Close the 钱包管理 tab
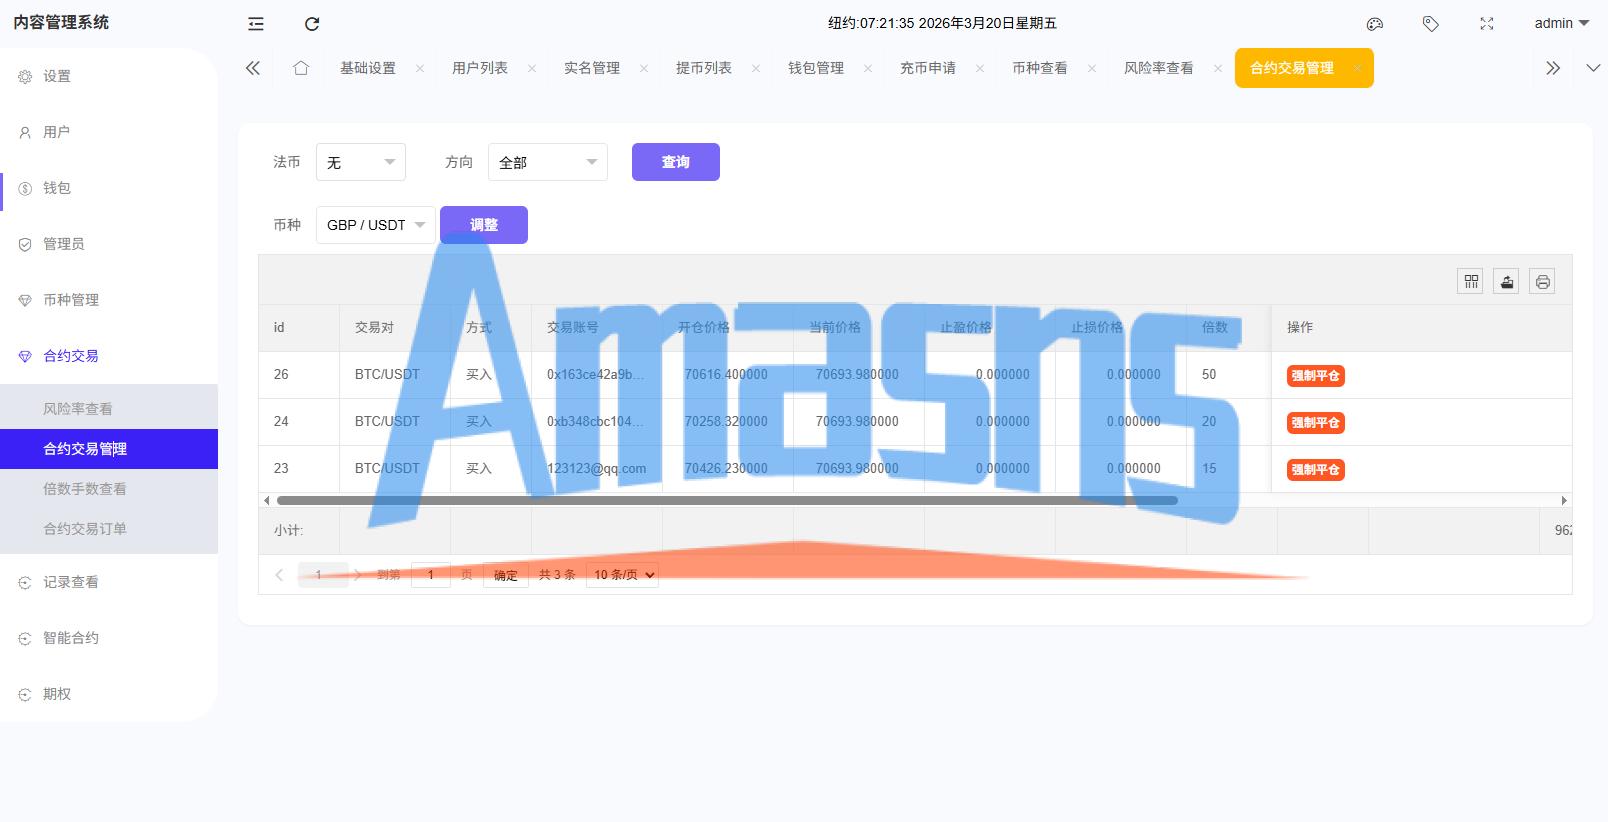Screen dimensions: 1608x822 pos(868,69)
